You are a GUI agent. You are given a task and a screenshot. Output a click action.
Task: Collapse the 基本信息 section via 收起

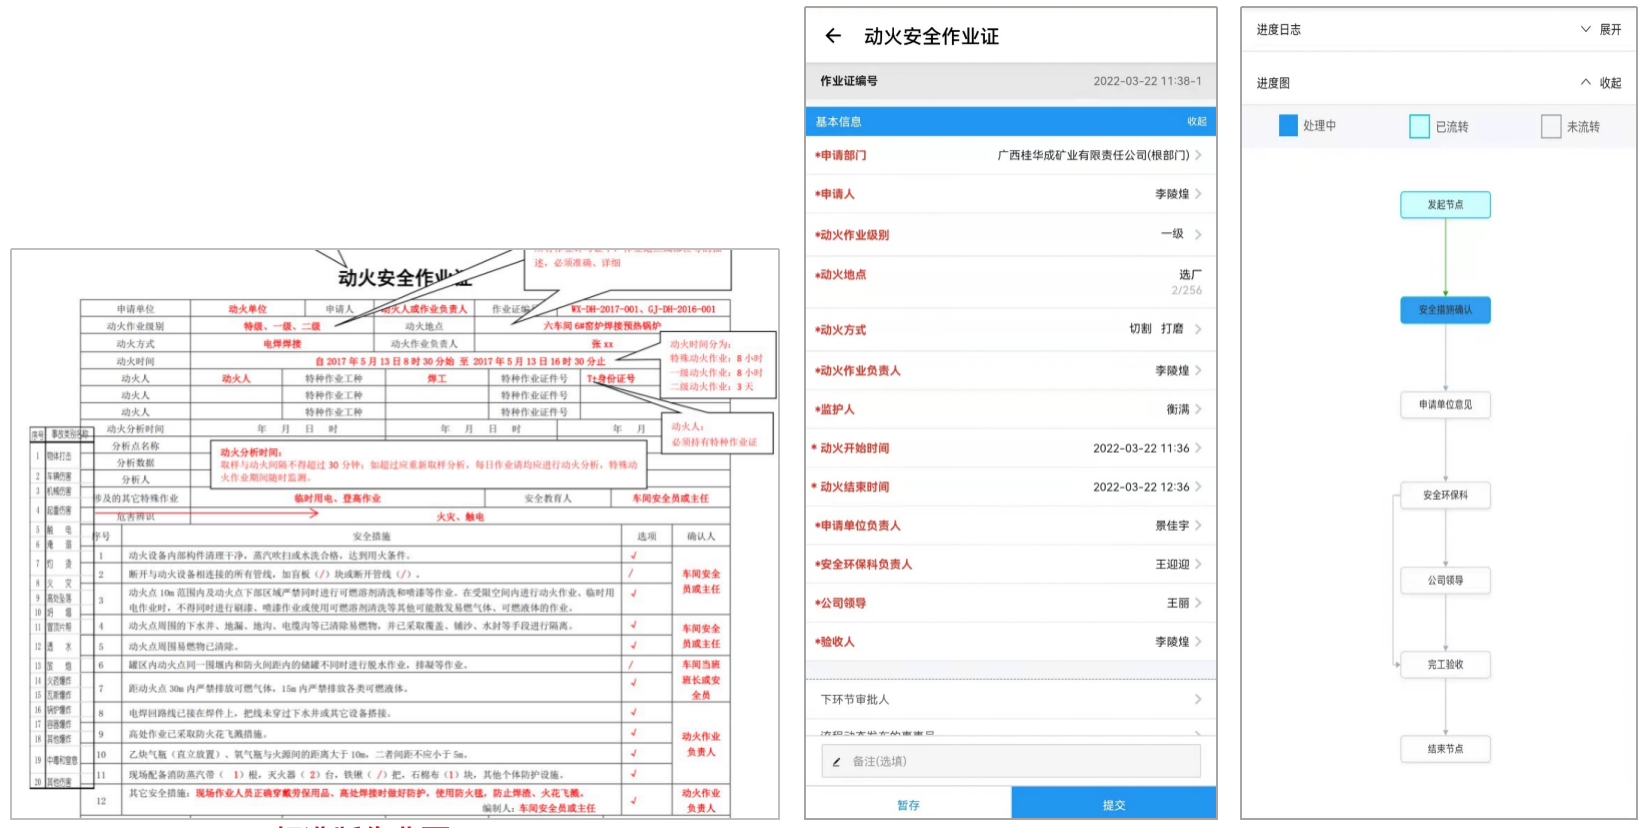[x=1196, y=122]
